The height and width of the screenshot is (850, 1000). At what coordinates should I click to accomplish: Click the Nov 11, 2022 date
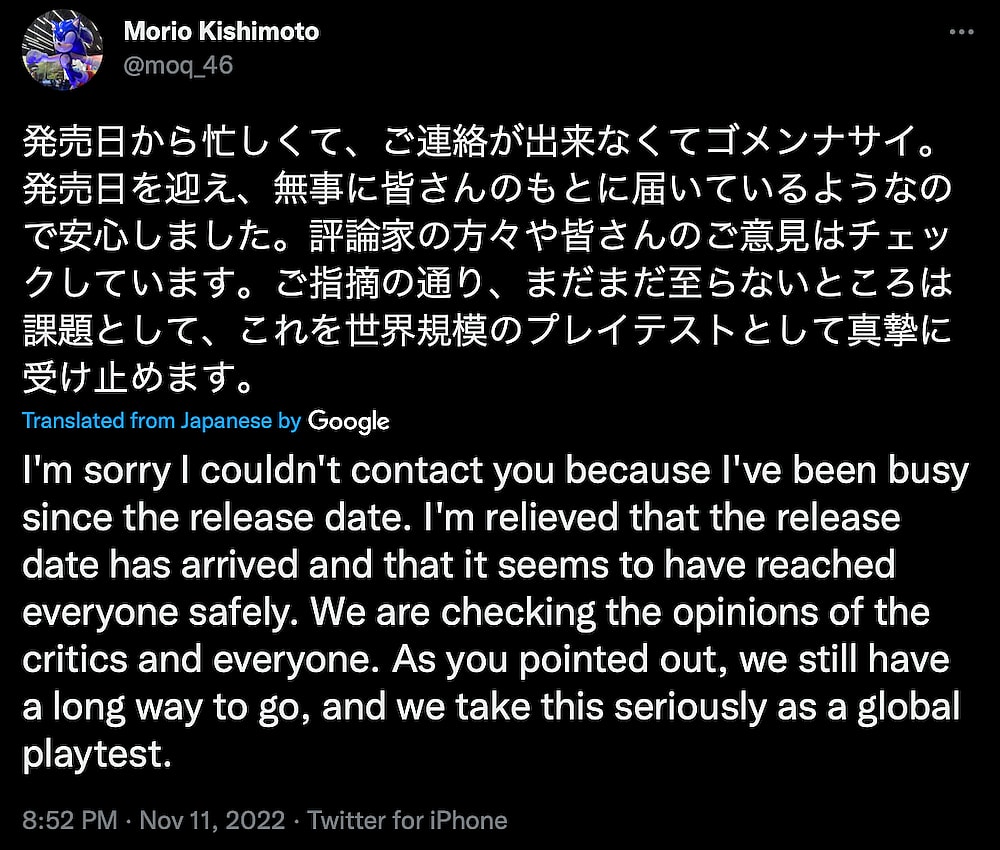[210, 821]
